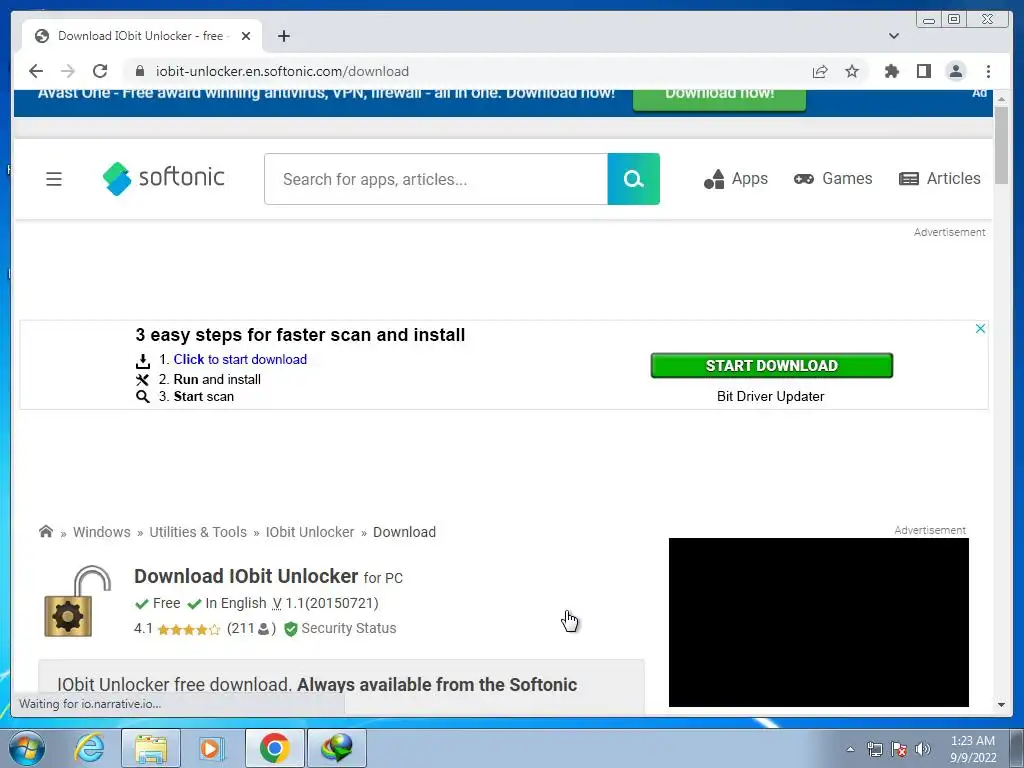Open the Chrome profile avatar icon
This screenshot has width=1024, height=768.
(955, 71)
